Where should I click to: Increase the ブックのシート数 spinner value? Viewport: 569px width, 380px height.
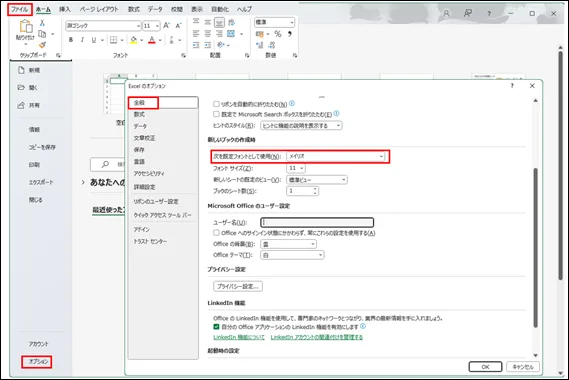pos(315,189)
